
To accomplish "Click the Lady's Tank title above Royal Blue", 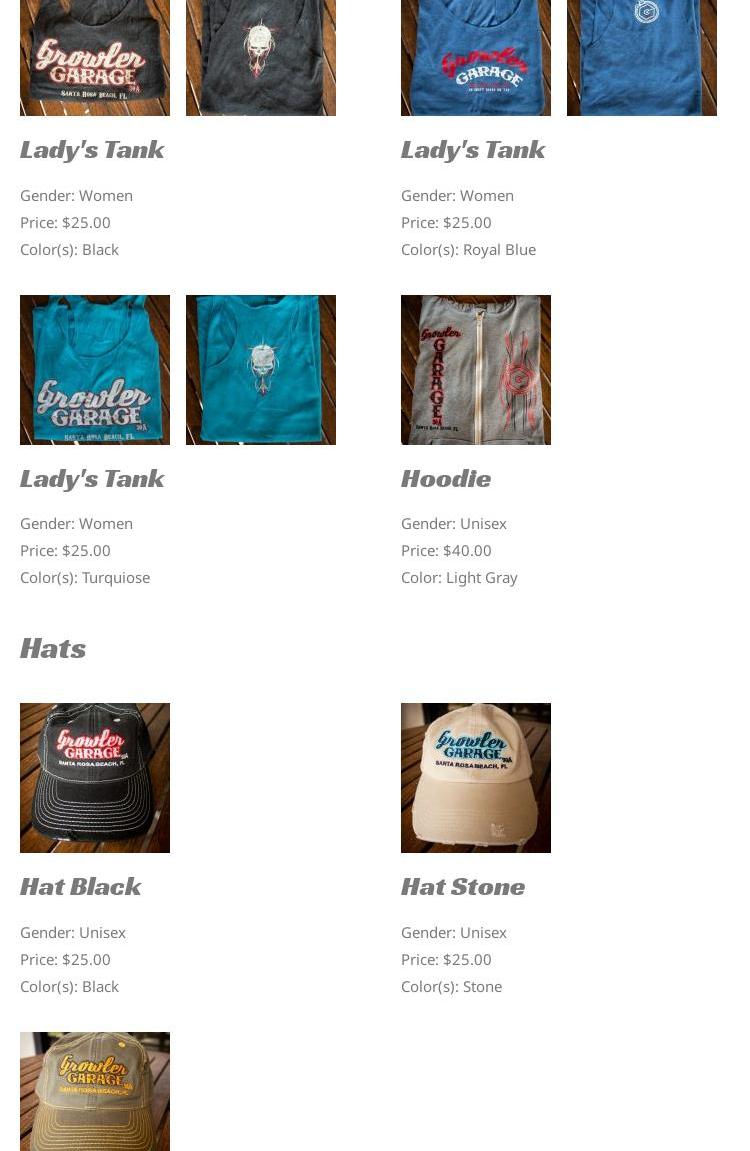I will 473,150.
